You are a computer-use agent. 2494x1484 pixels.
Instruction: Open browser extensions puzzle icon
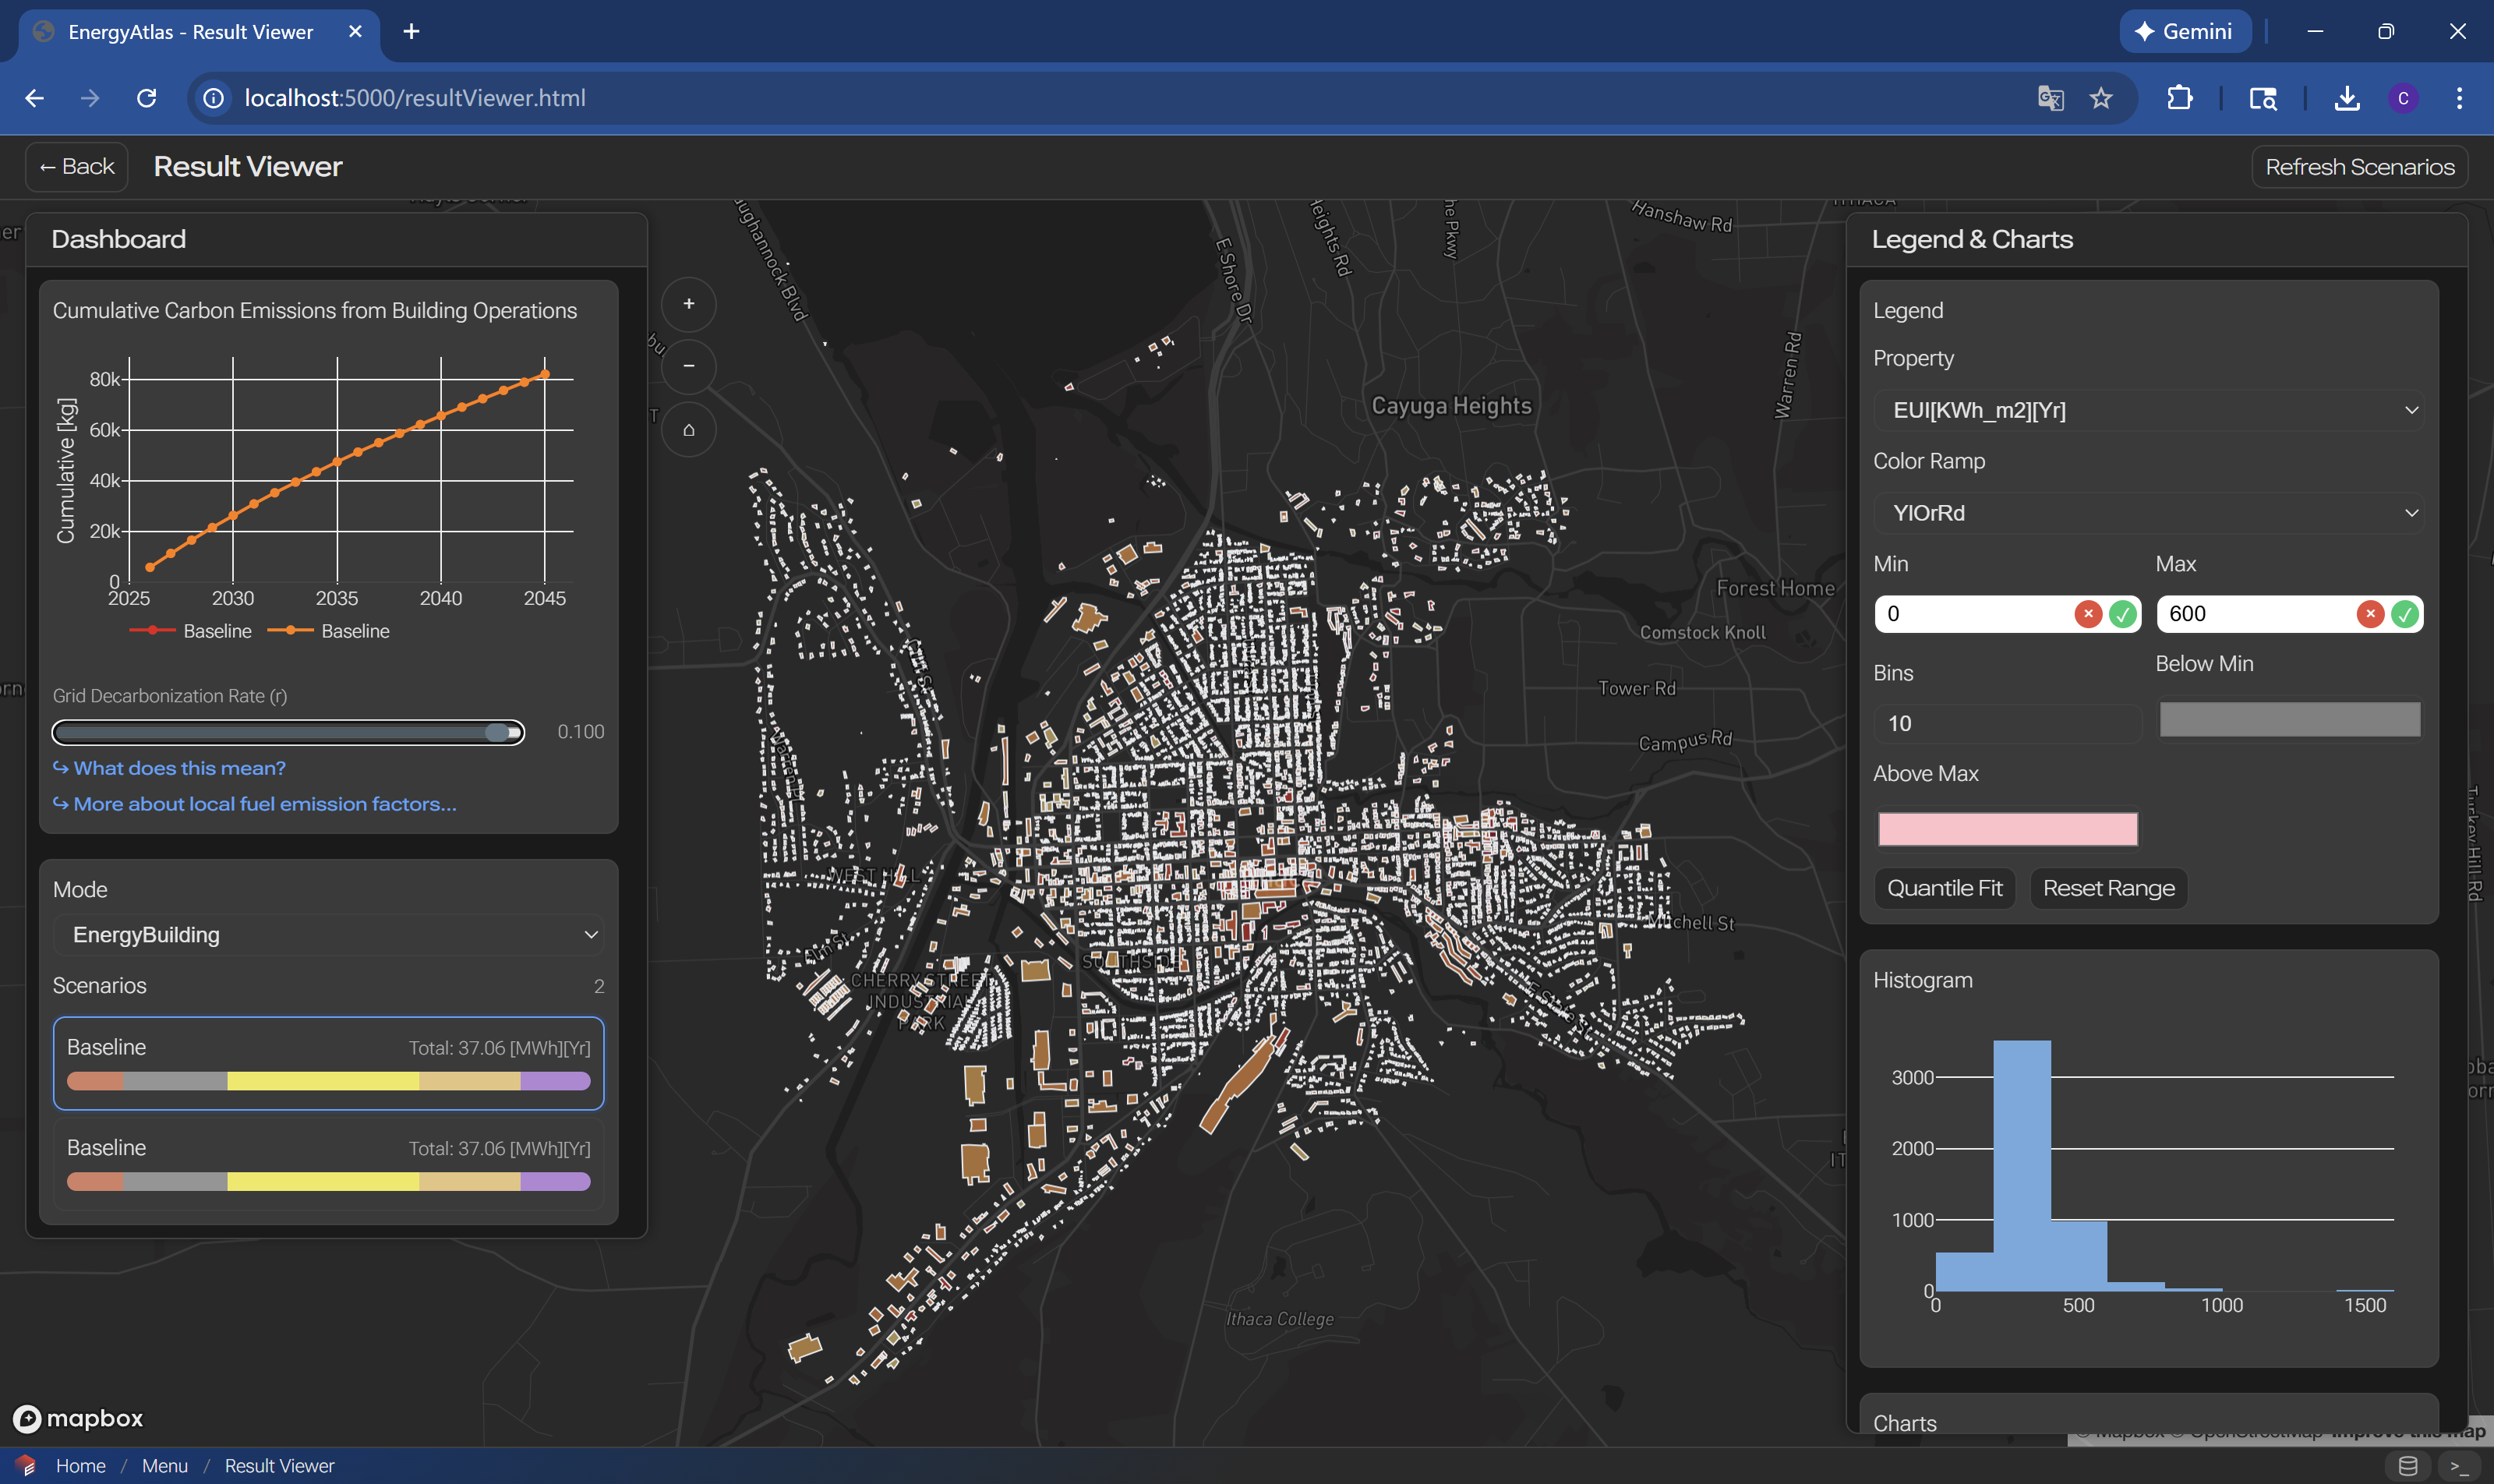2179,98
